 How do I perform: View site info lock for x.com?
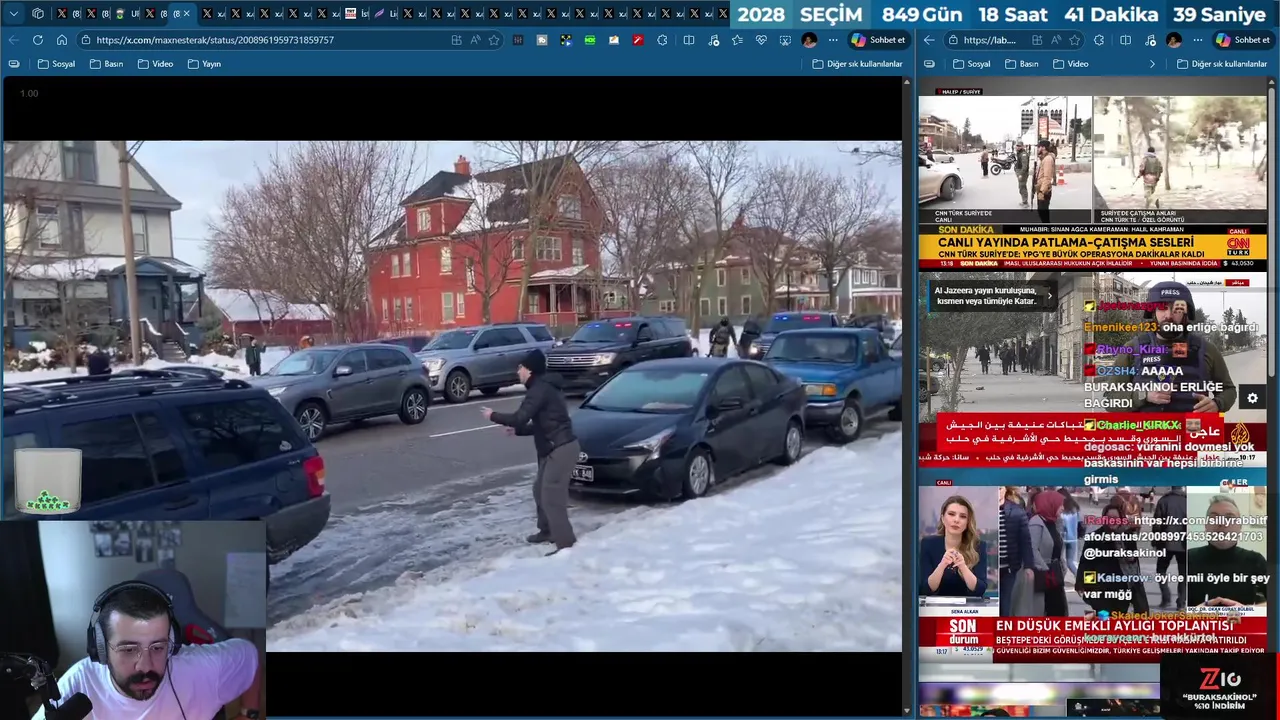(x=86, y=40)
